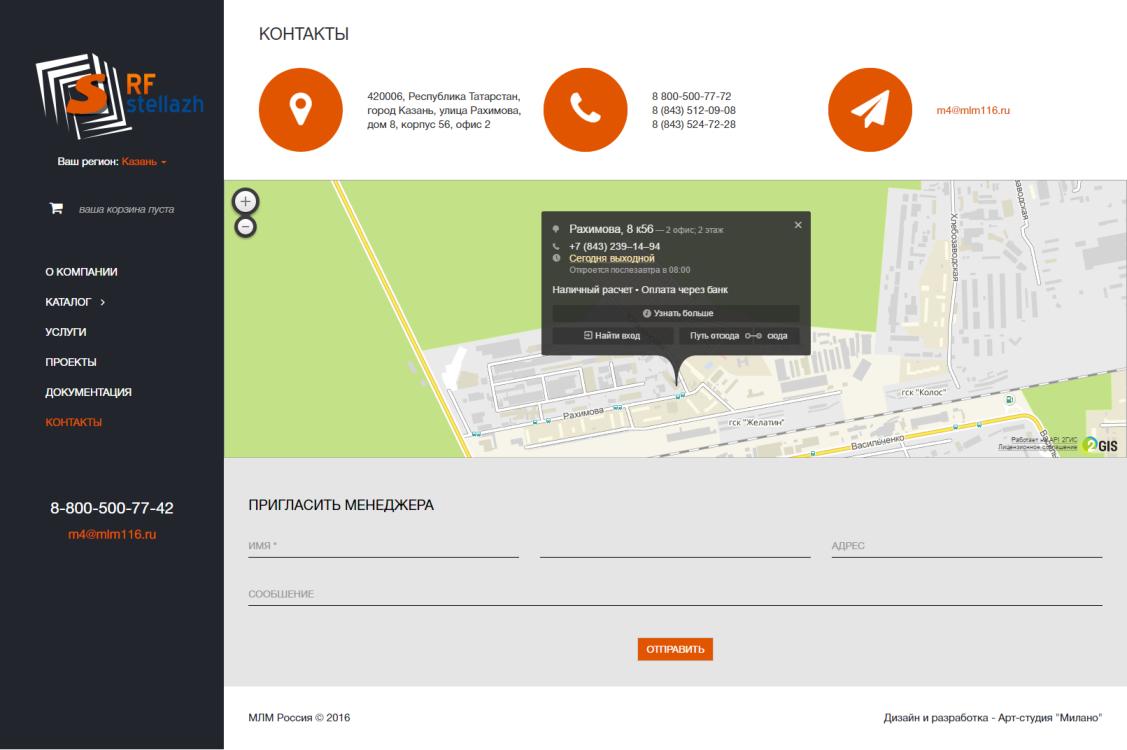
Task: Click the orange location pin icon
Action: tap(300, 110)
